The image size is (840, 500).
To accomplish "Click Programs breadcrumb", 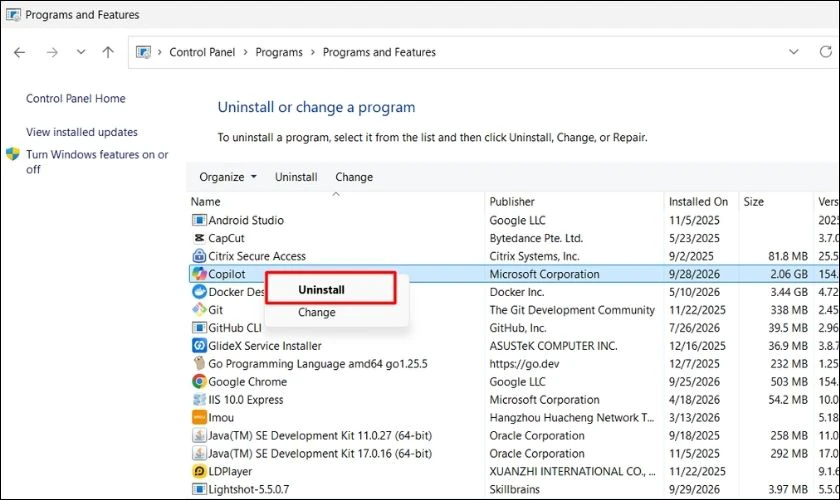I will click(279, 52).
